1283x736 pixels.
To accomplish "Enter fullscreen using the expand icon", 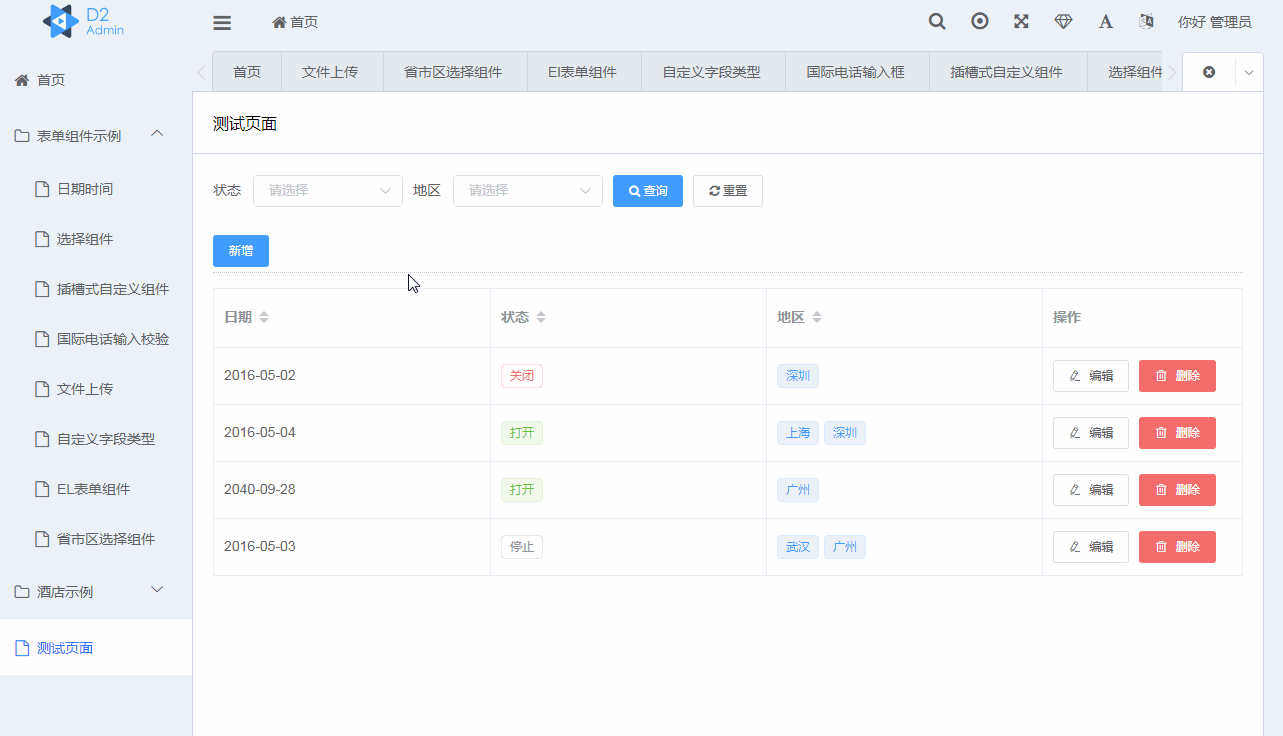I will click(x=1021, y=21).
